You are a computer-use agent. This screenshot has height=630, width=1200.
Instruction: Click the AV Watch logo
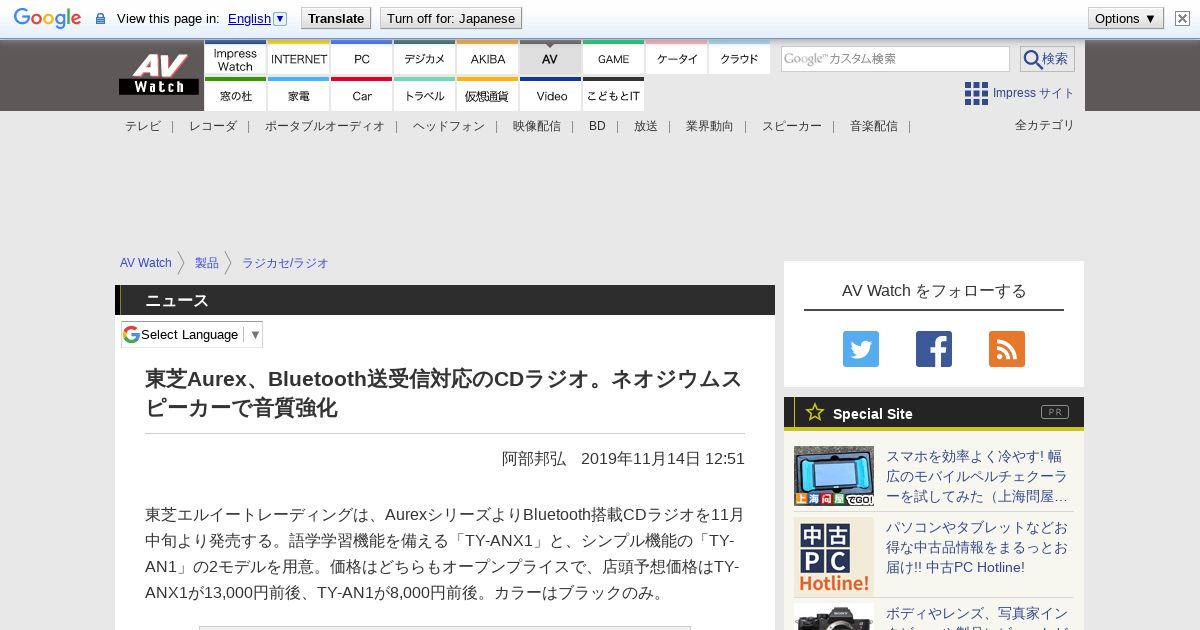159,74
